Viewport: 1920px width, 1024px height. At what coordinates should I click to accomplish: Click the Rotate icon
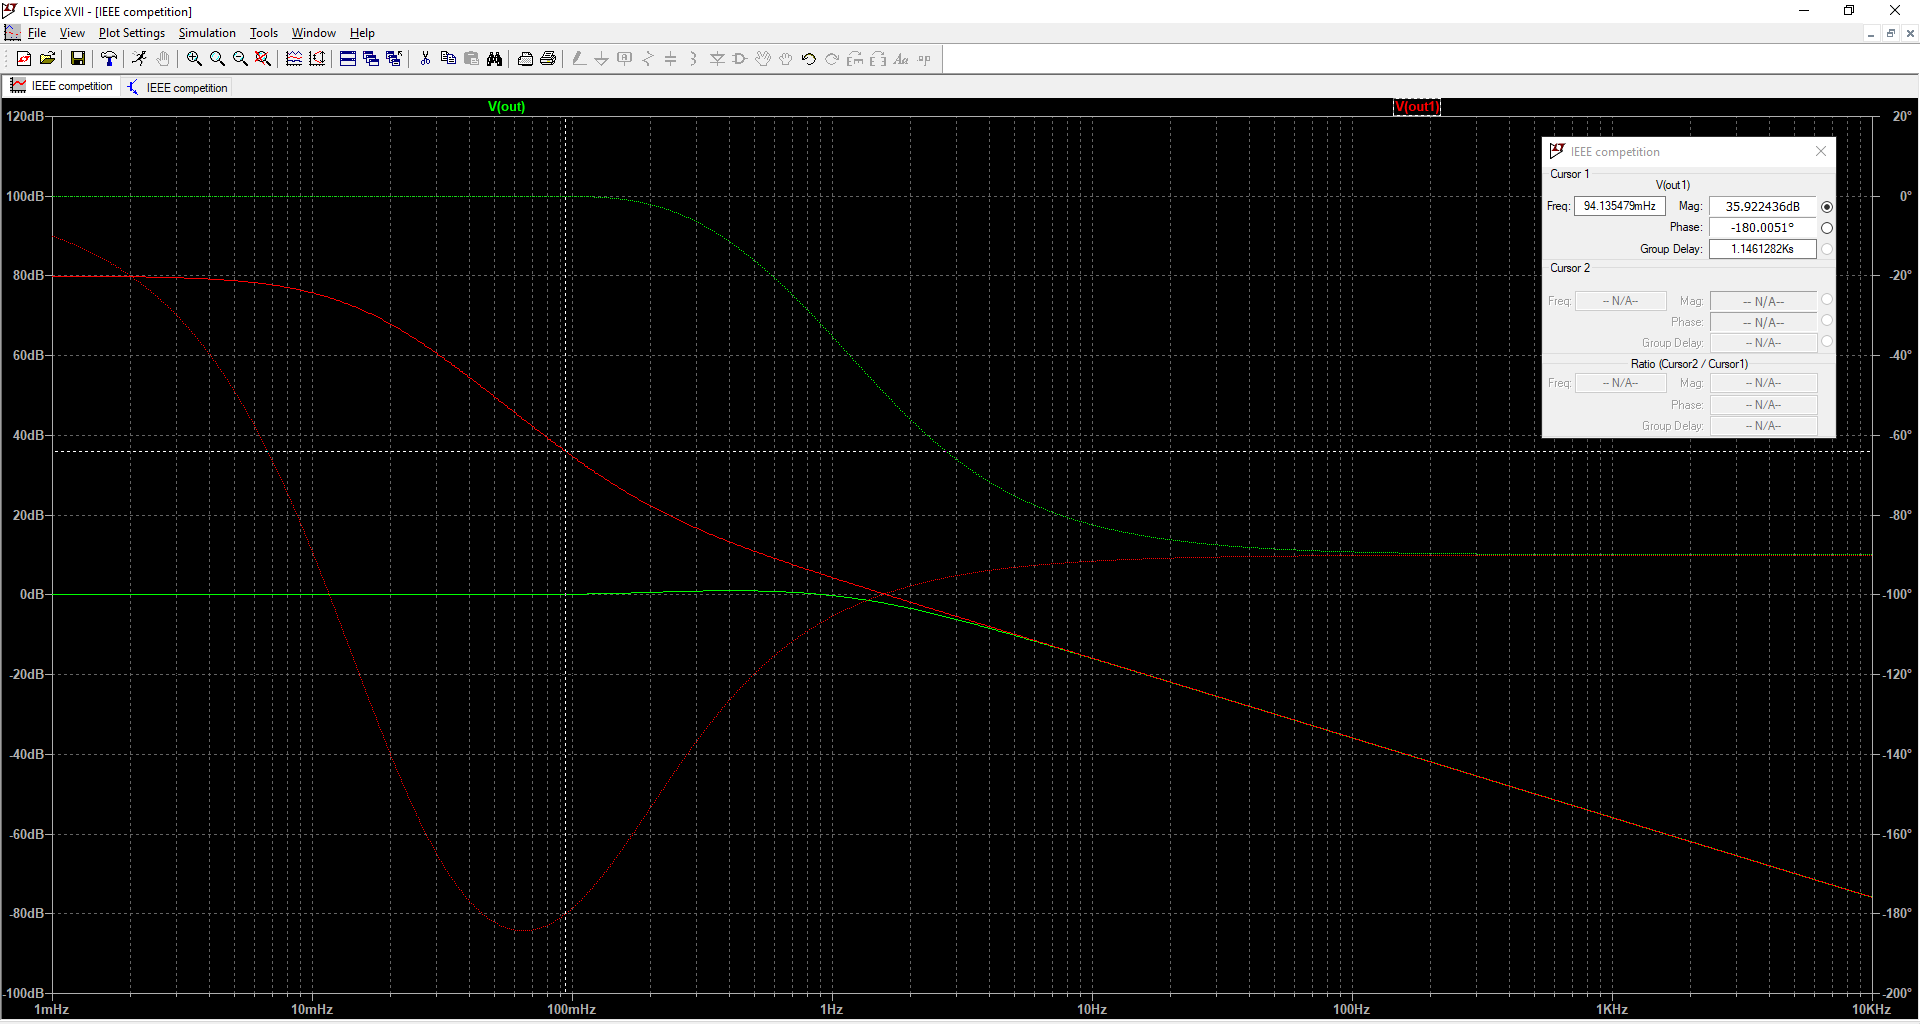(855, 59)
